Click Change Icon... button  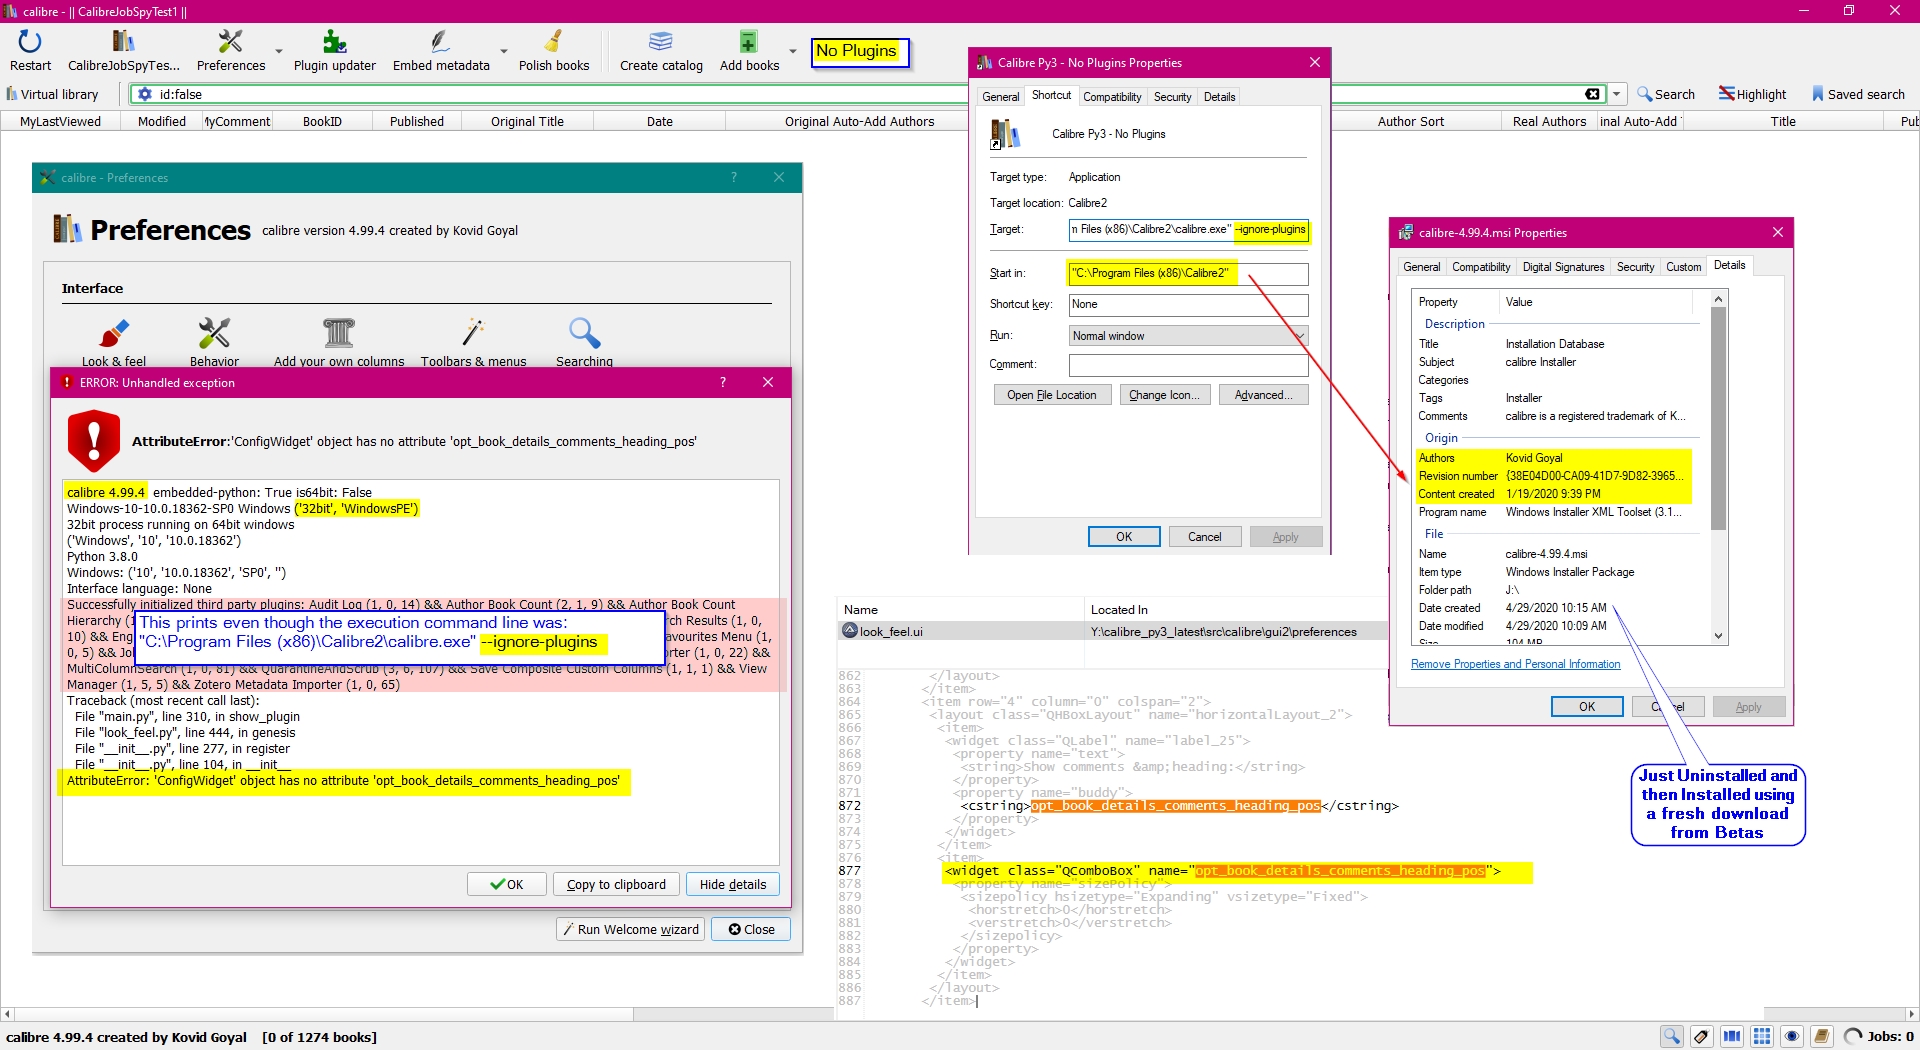coord(1166,395)
